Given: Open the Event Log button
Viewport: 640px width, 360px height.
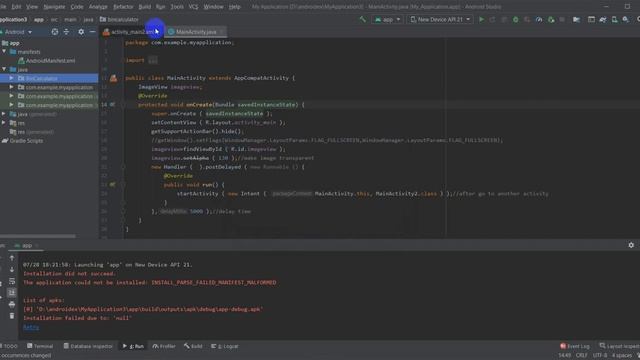Looking at the screenshot, I should coord(575,346).
